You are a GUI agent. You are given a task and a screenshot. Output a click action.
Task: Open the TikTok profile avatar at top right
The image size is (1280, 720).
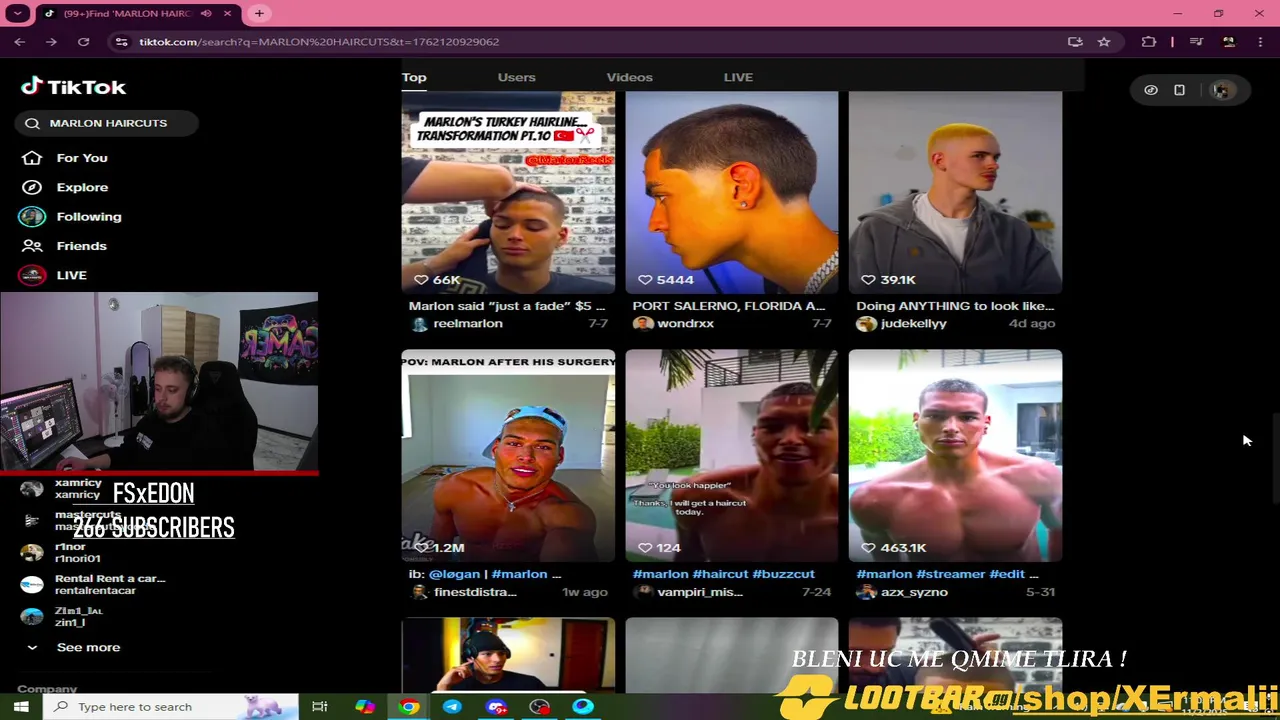pyautogui.click(x=1221, y=90)
